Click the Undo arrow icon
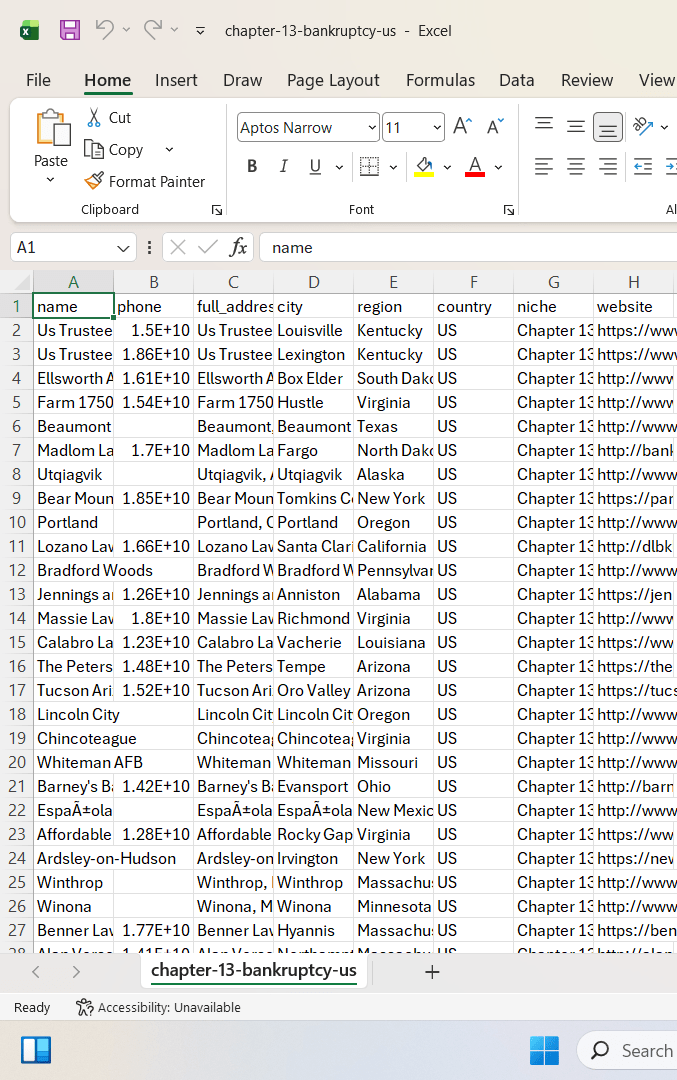Image resolution: width=677 pixels, height=1080 pixels. point(105,30)
